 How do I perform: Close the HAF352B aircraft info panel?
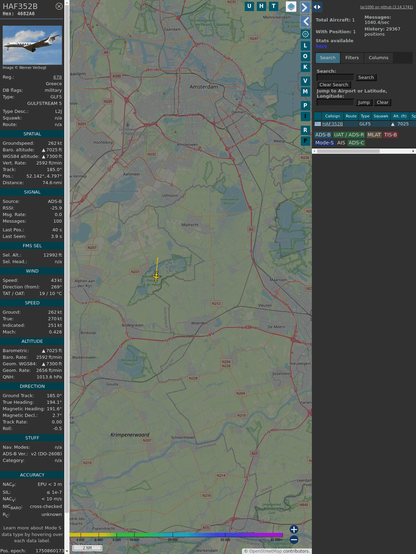tap(59, 6)
